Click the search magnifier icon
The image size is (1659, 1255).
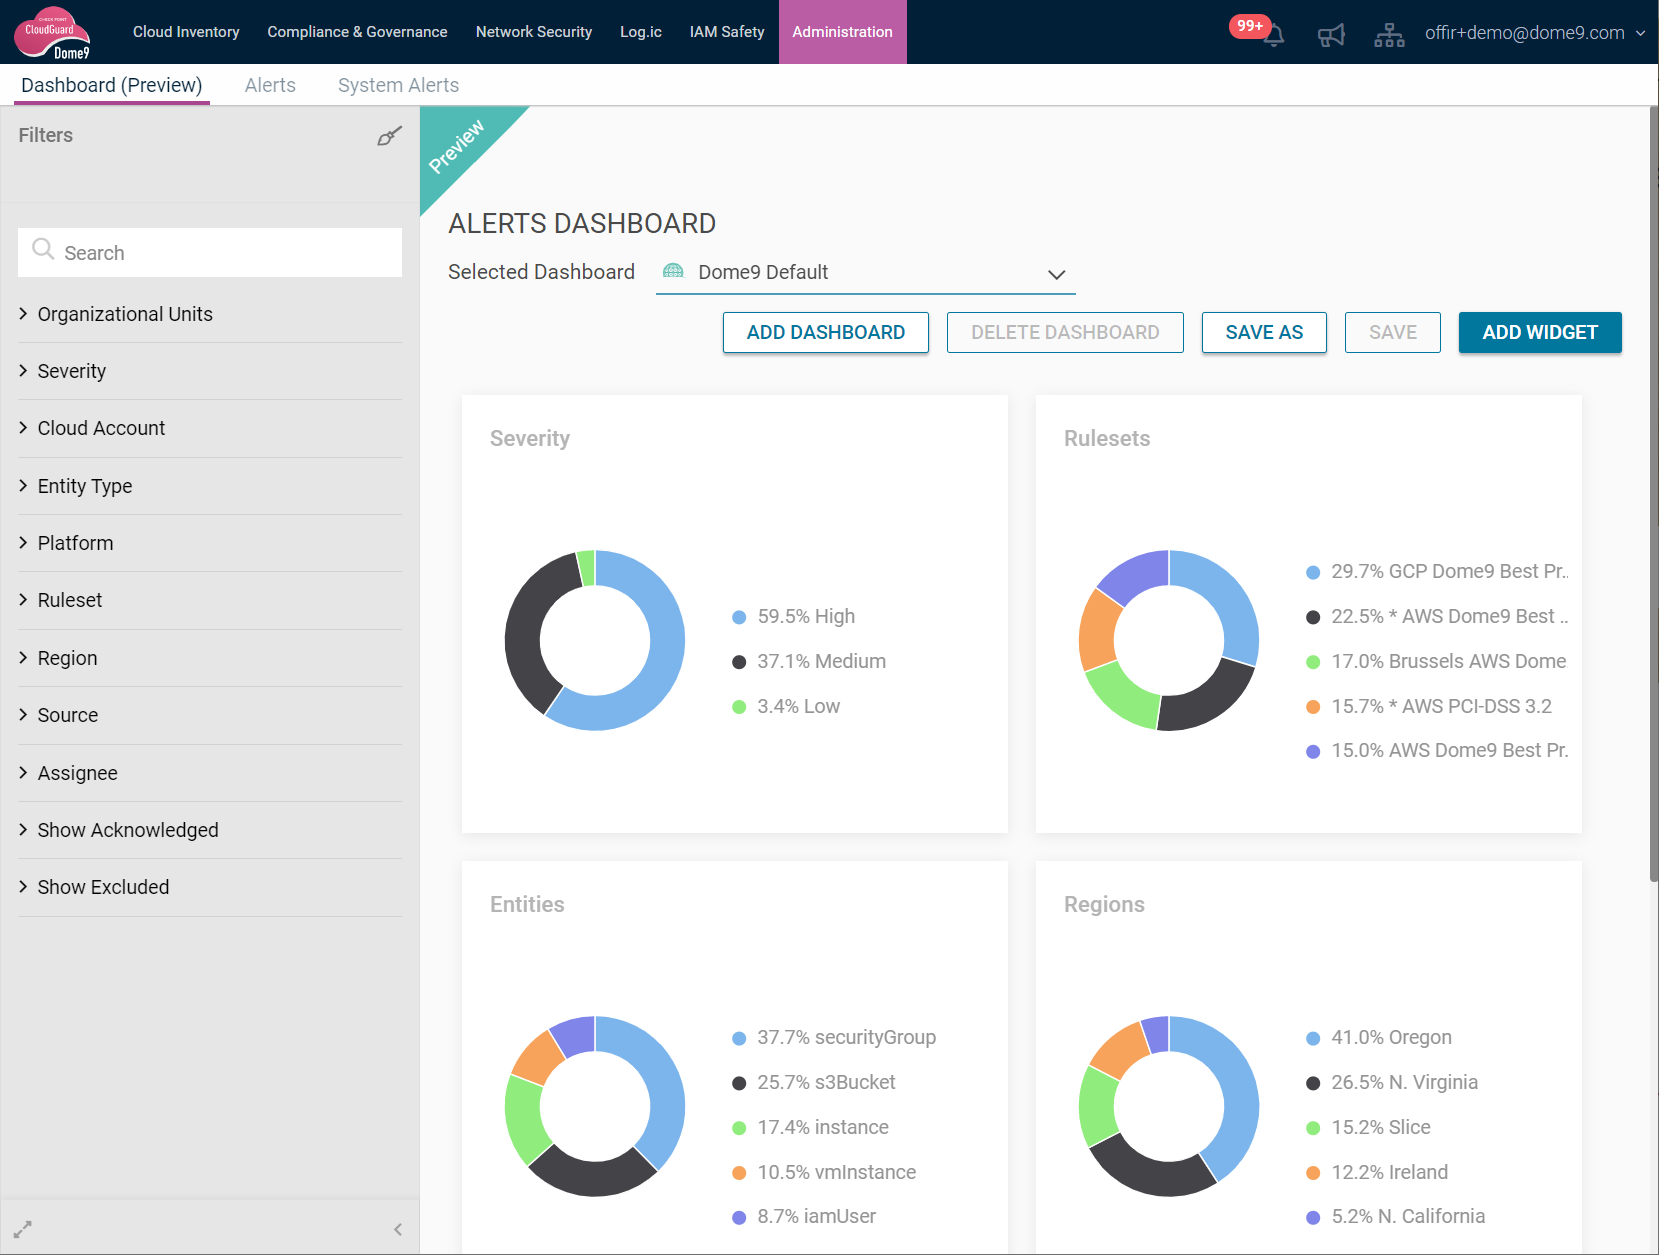tap(43, 249)
